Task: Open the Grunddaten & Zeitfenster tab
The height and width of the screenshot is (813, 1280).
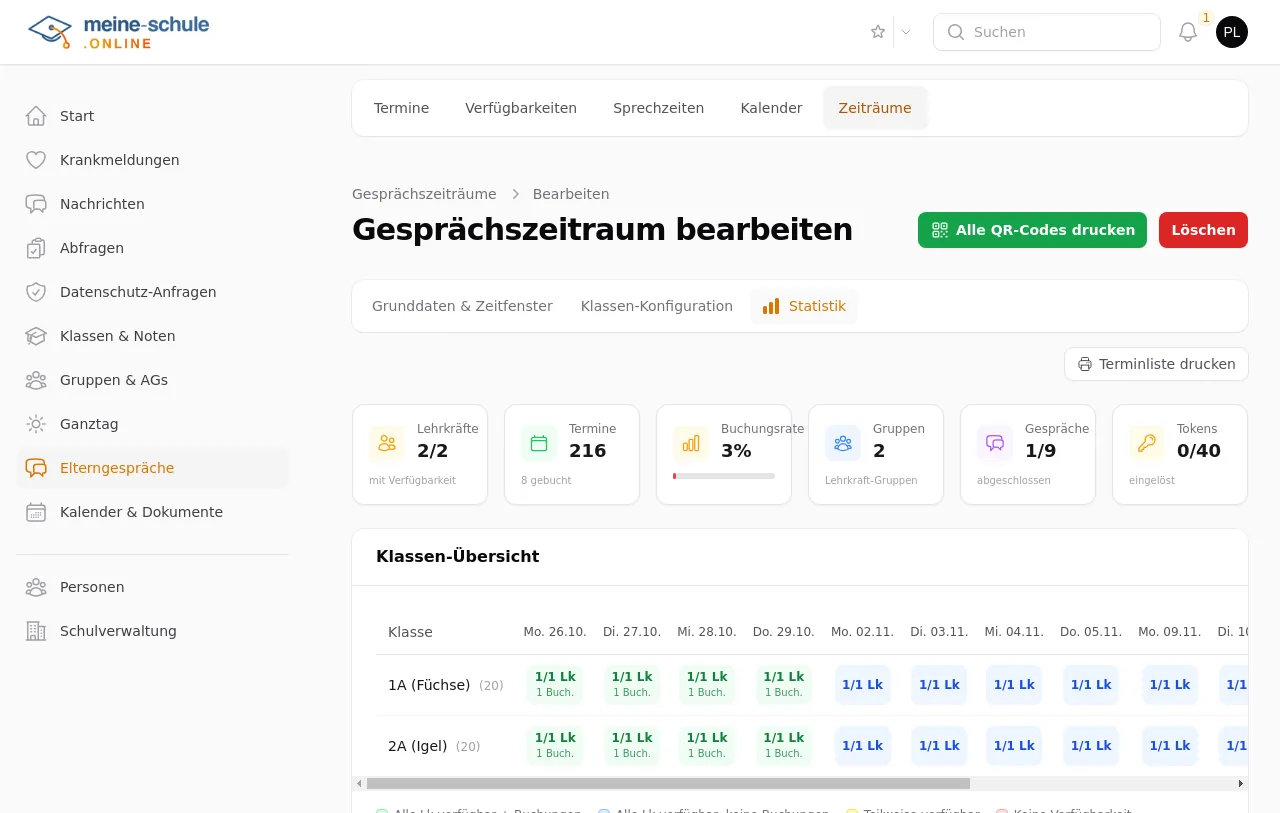Action: pyautogui.click(x=462, y=306)
